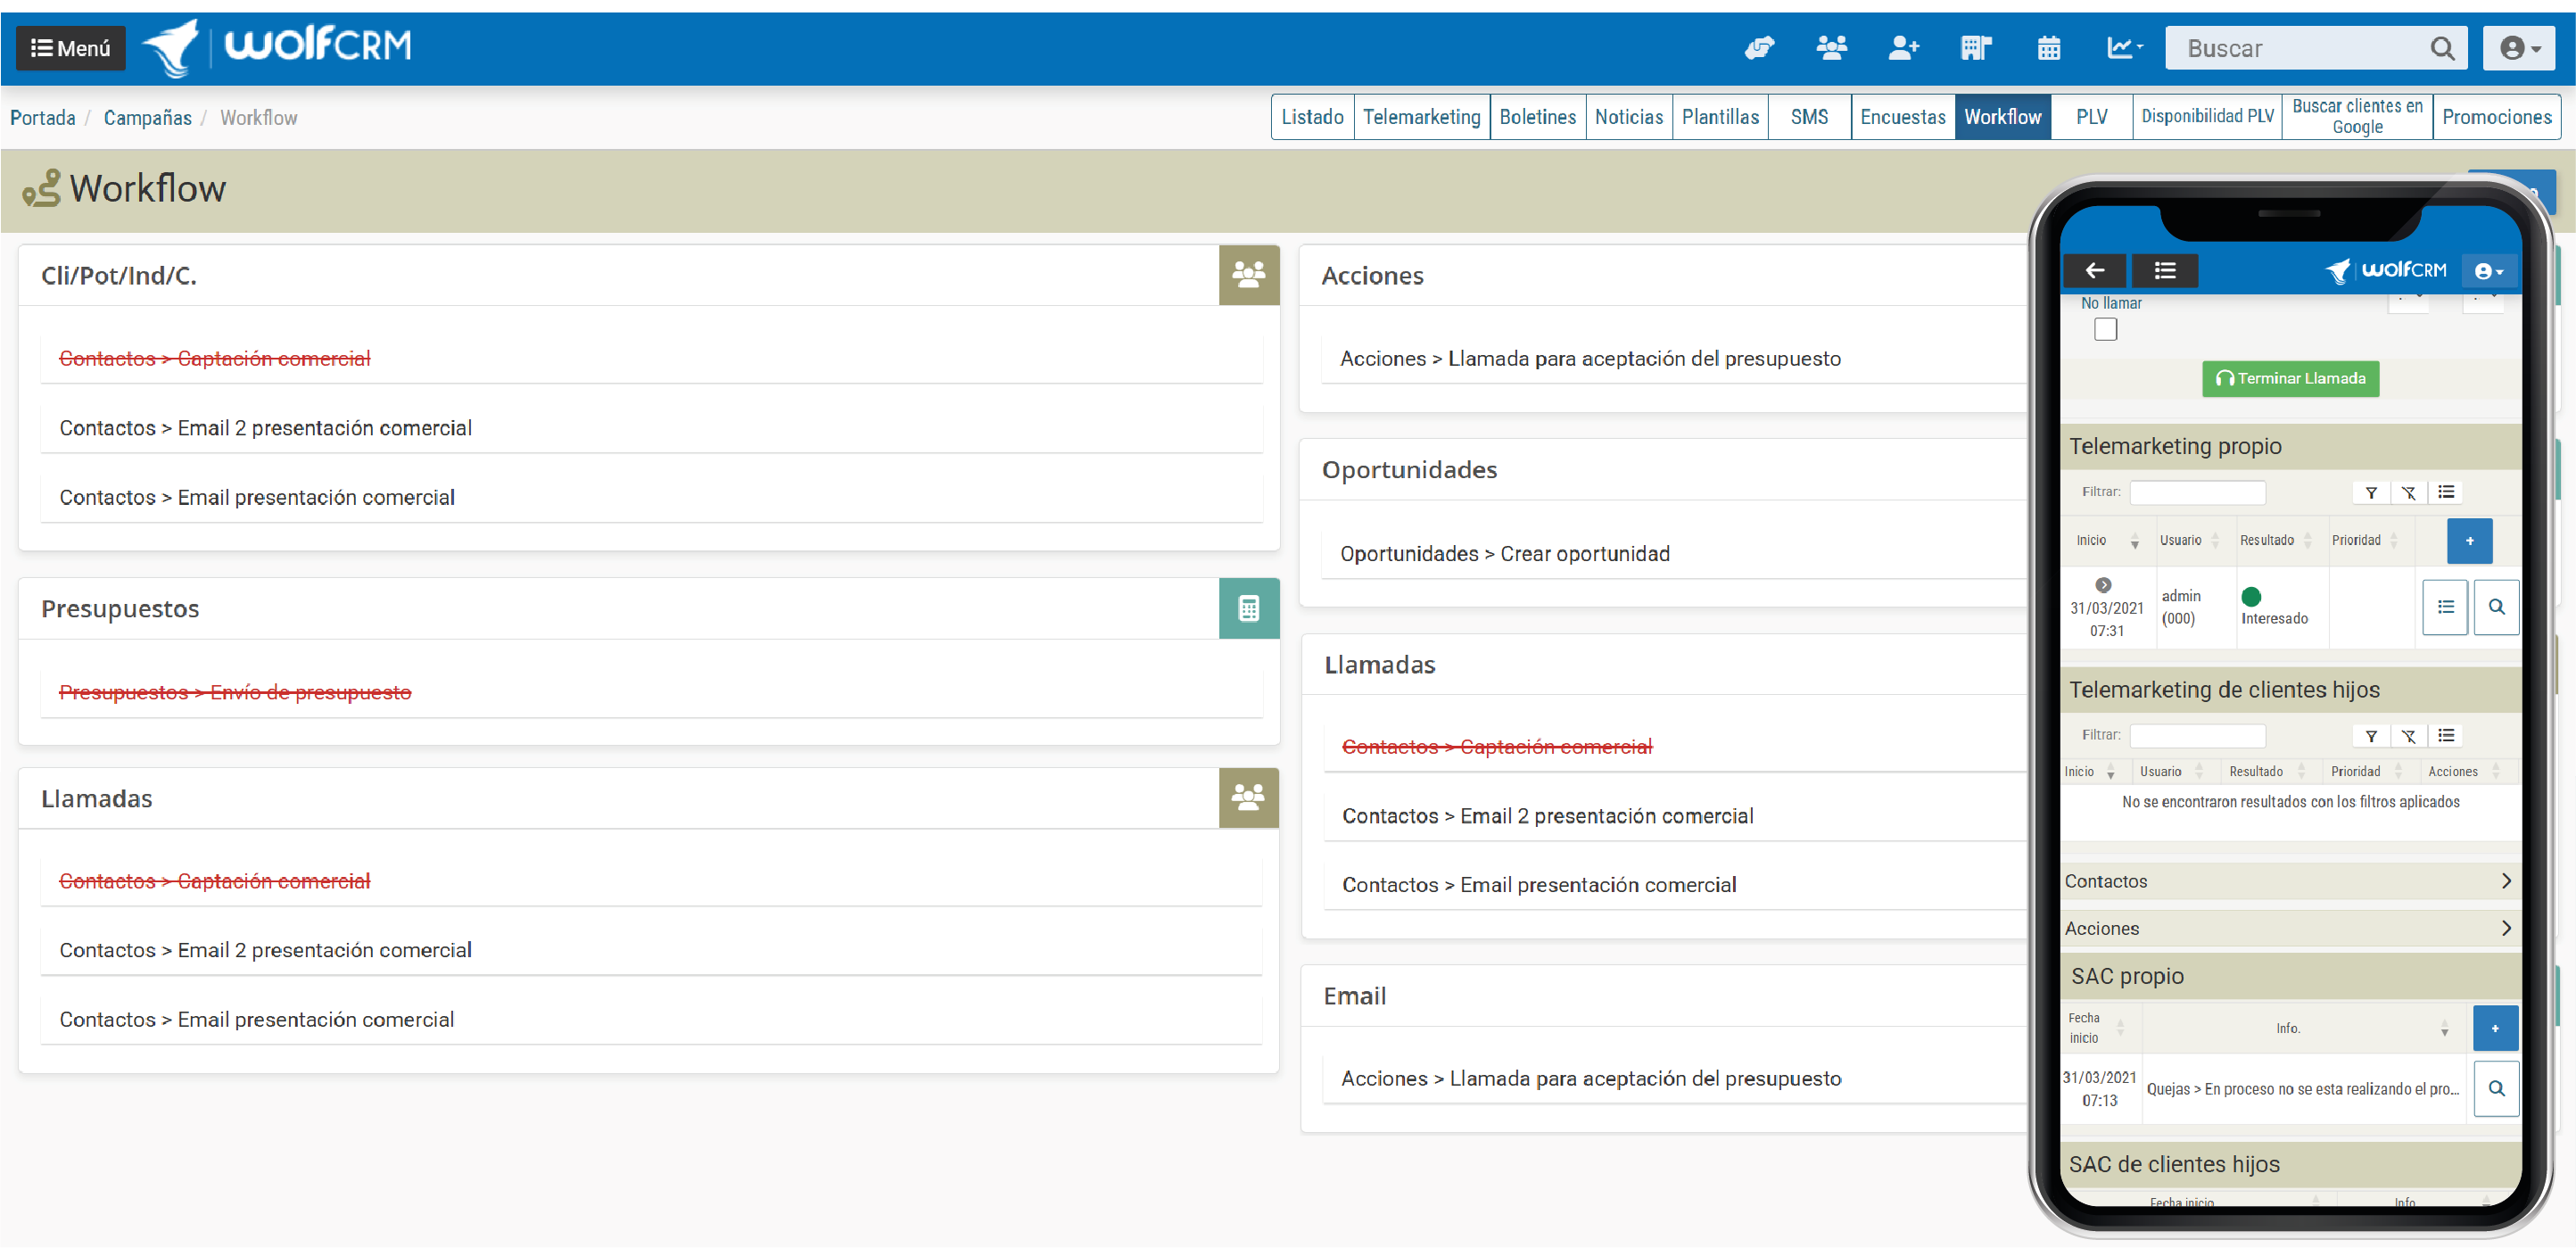Click the calculator icon on Presupuestos panel
Image resolution: width=2576 pixels, height=1248 pixels.
tap(1248, 608)
